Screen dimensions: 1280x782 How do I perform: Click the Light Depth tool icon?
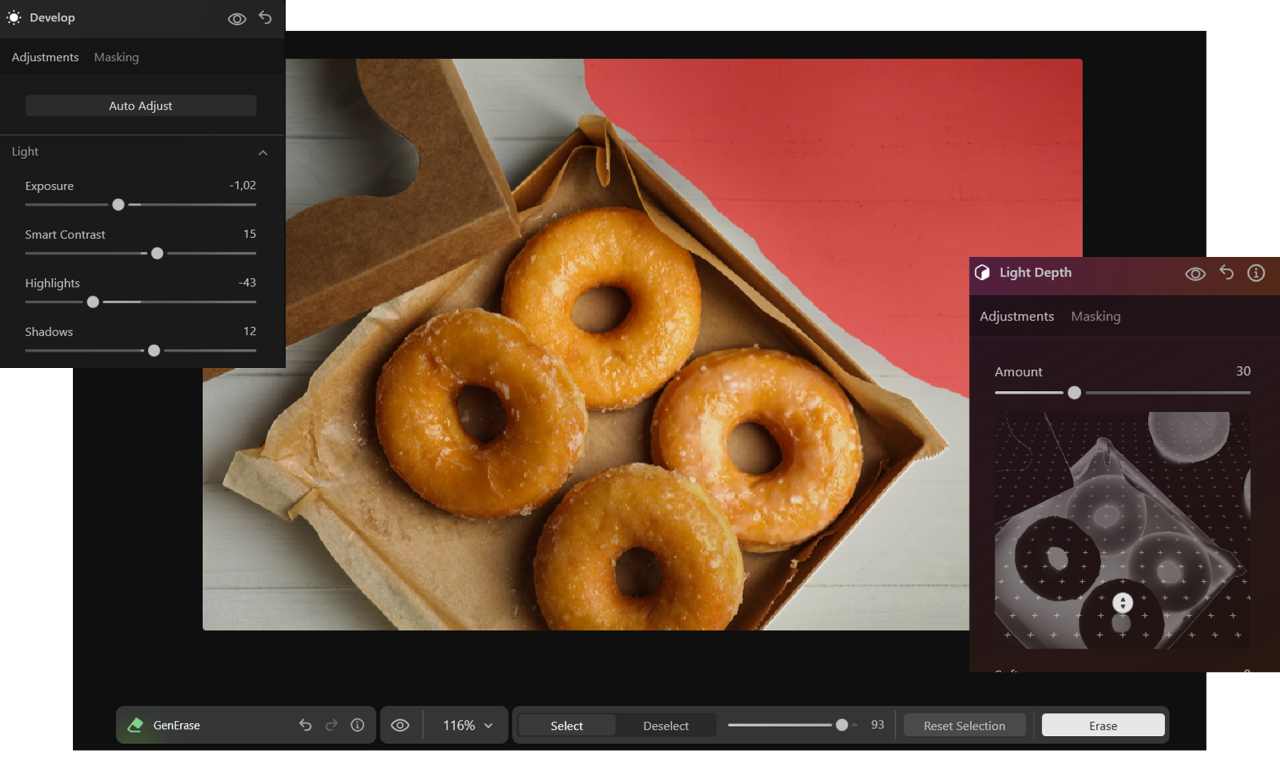point(982,272)
